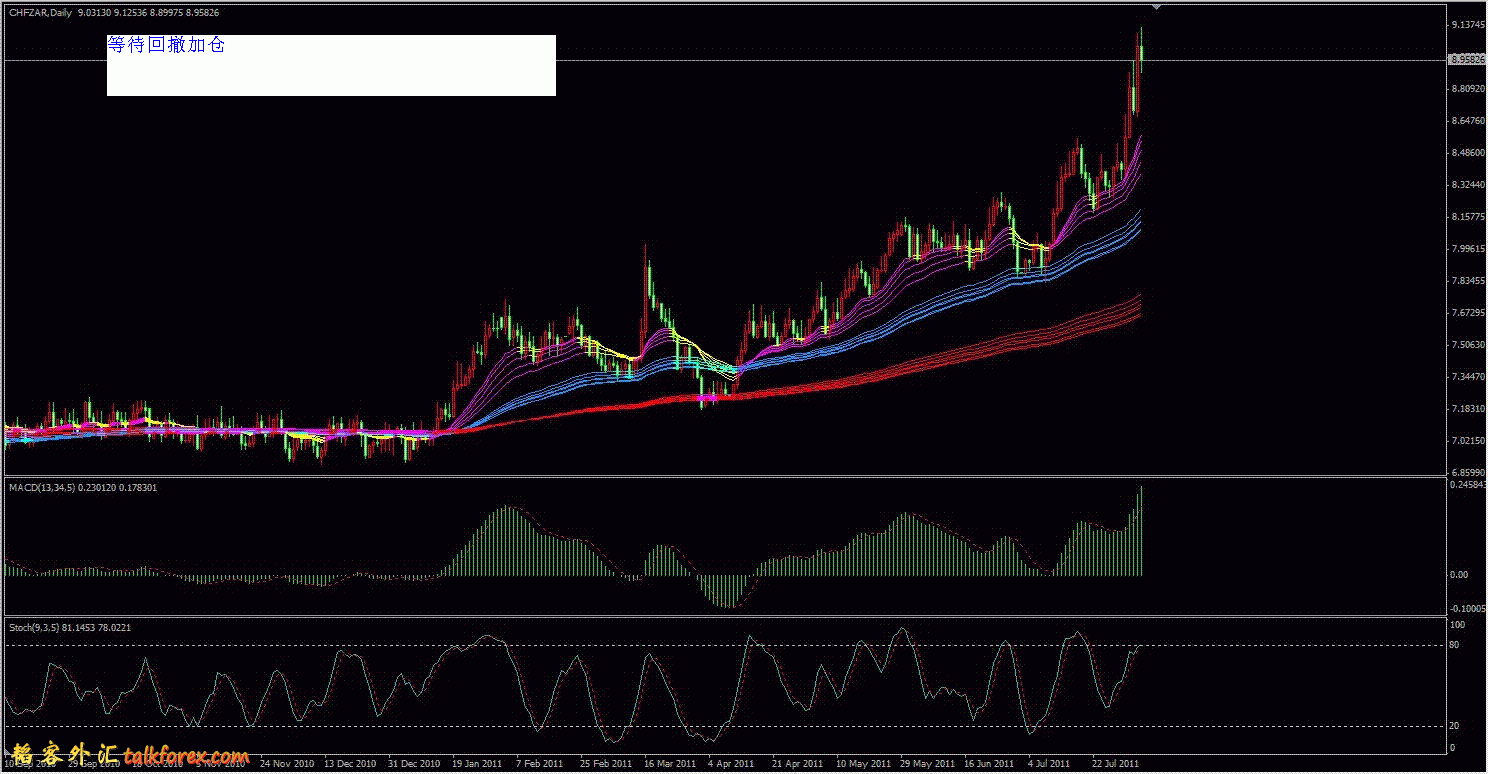Click the 24 Nov 2010 date label
This screenshot has width=1488, height=774.
click(287, 763)
